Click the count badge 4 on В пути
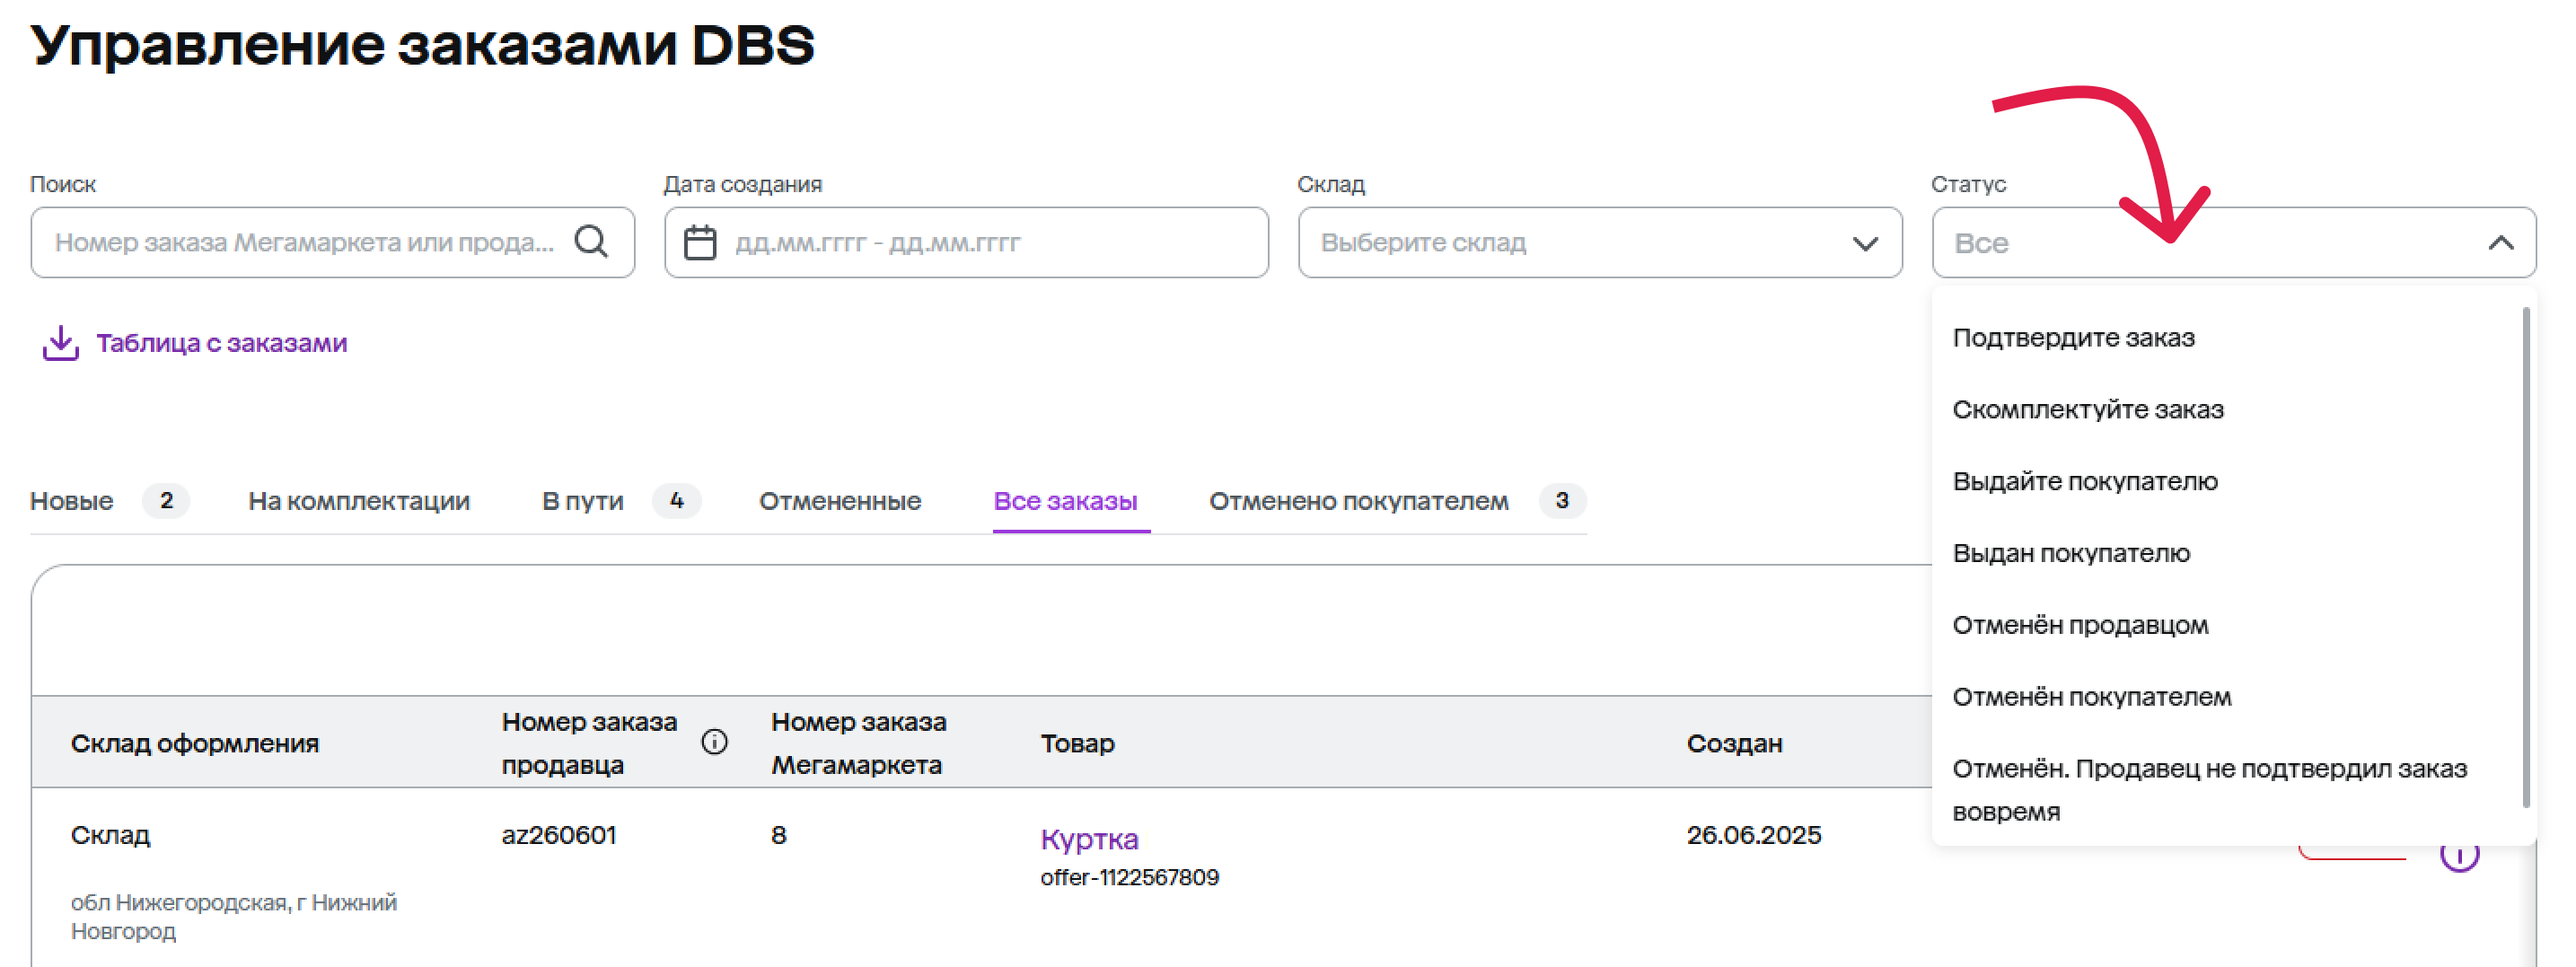 pos(677,500)
